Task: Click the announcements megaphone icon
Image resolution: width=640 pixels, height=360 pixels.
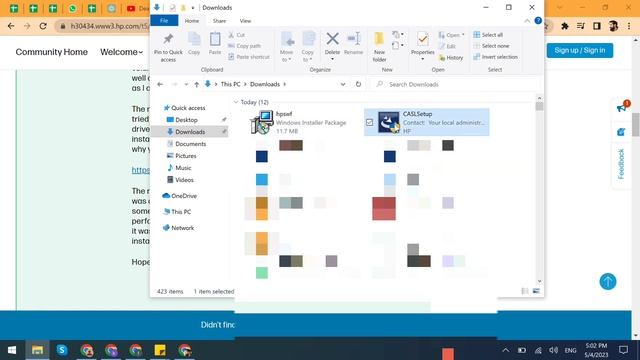Action: point(622,107)
